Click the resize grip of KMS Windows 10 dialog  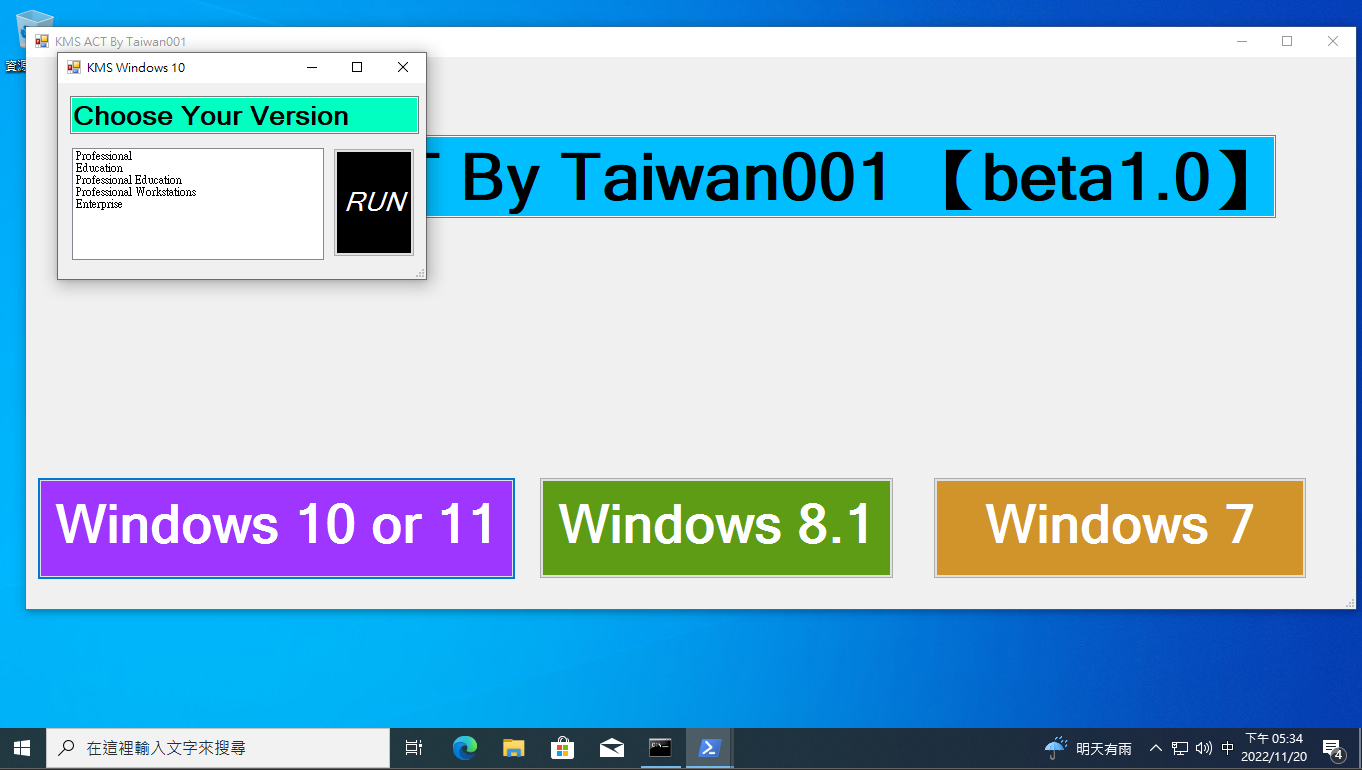coord(420,273)
